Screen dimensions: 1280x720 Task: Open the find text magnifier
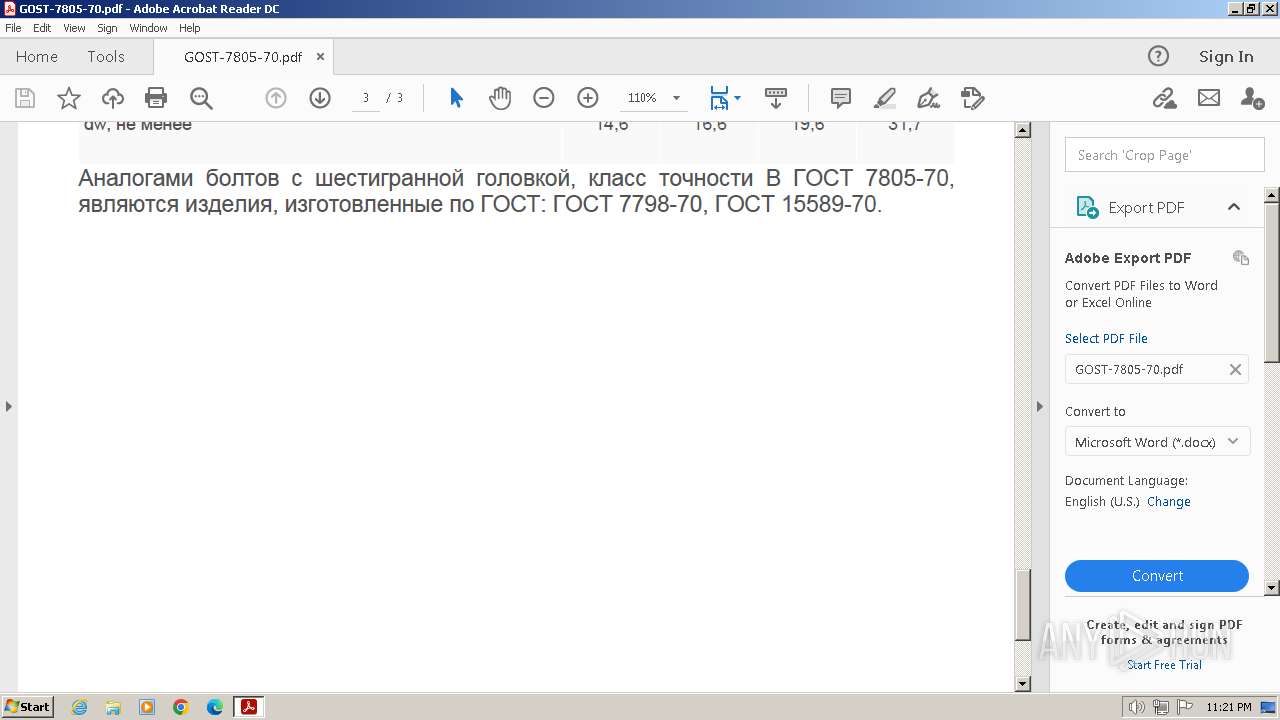click(201, 98)
